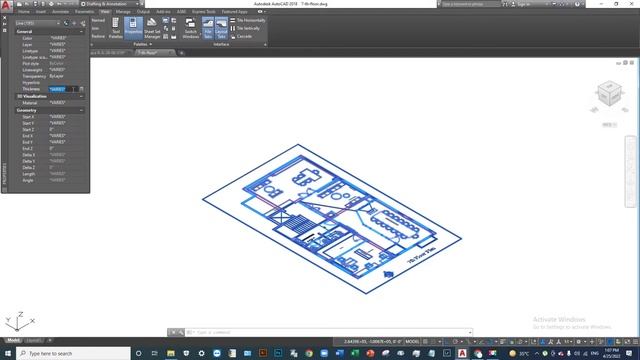Image resolution: width=640 pixels, height=360 pixels.
Task: Click the Switch Windows button
Action: point(190,28)
